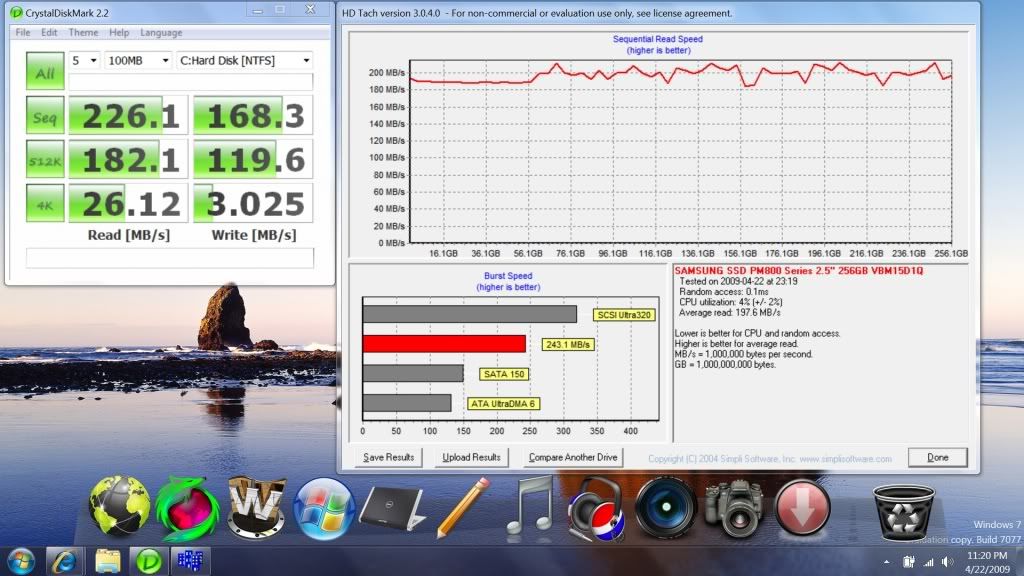
Task: Click the Seq read value 226.1
Action: coord(128,115)
